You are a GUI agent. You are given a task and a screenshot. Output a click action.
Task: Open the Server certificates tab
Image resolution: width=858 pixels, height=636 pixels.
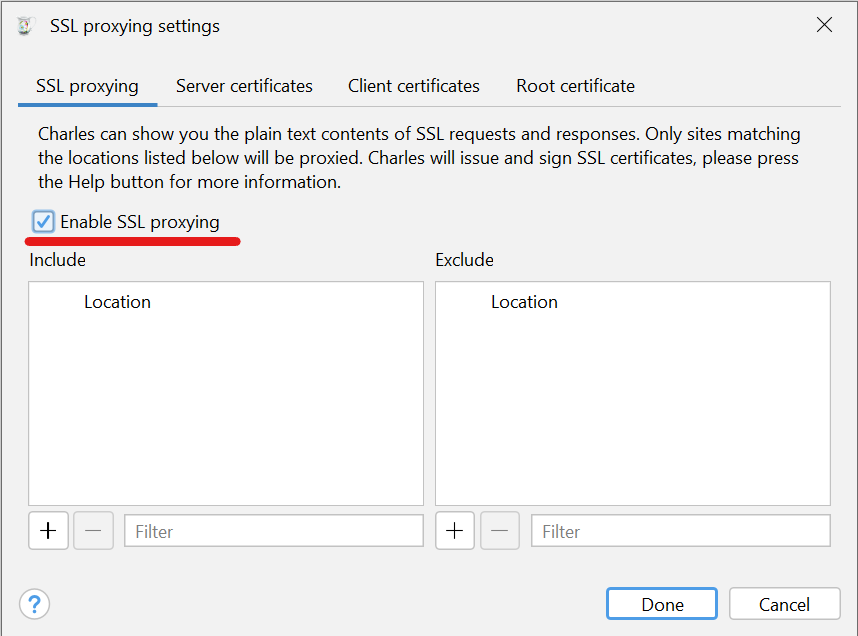244,86
